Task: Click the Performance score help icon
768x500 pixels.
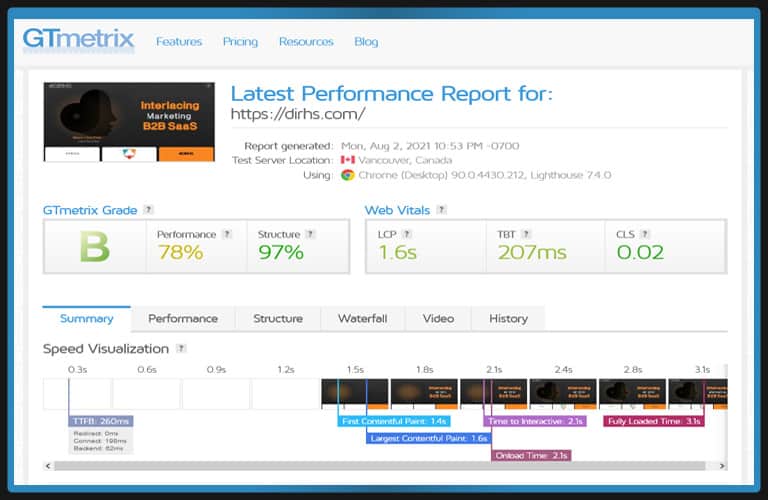Action: pos(227,234)
